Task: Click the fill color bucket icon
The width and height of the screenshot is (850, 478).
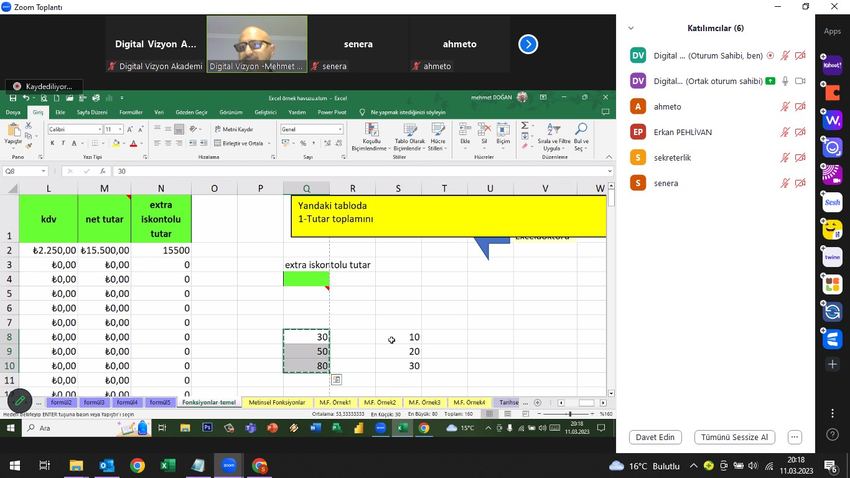Action: tap(115, 143)
